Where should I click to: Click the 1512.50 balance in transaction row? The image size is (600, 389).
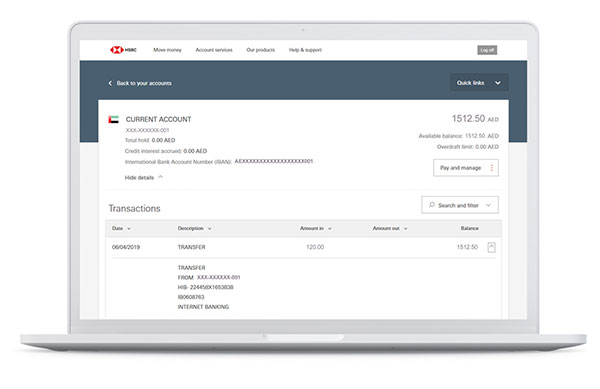467,247
